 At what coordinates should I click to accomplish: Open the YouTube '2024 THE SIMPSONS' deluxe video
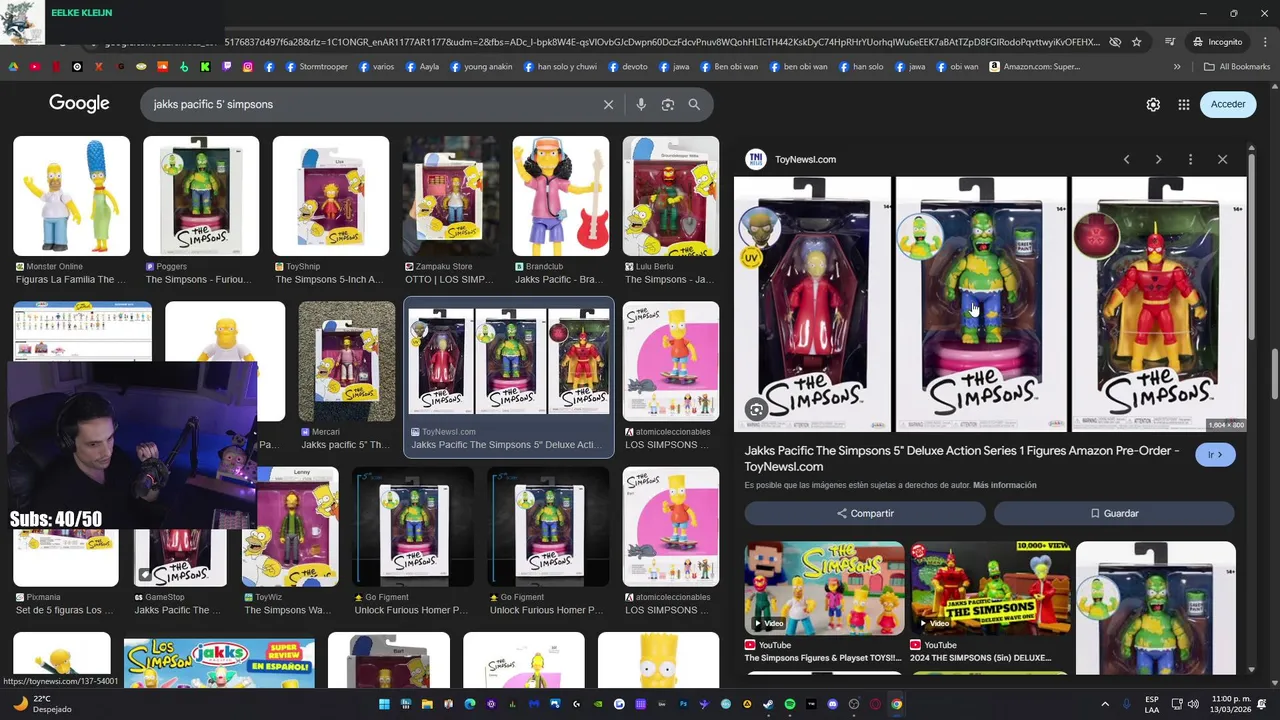(990, 589)
